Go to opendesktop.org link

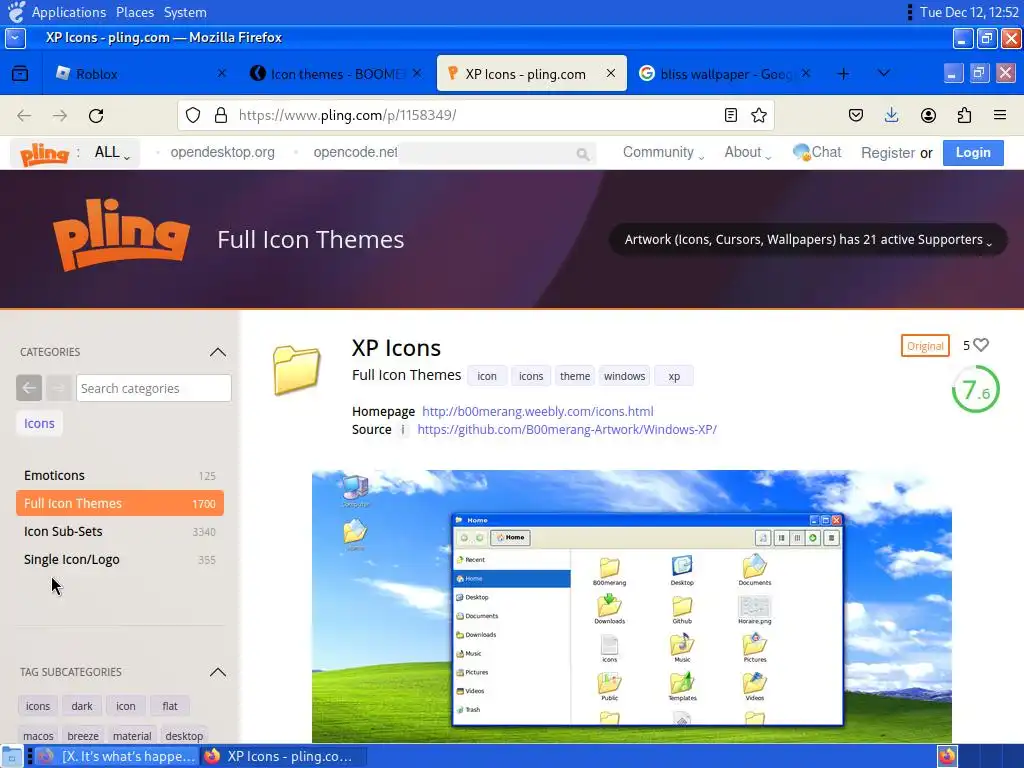(223, 152)
